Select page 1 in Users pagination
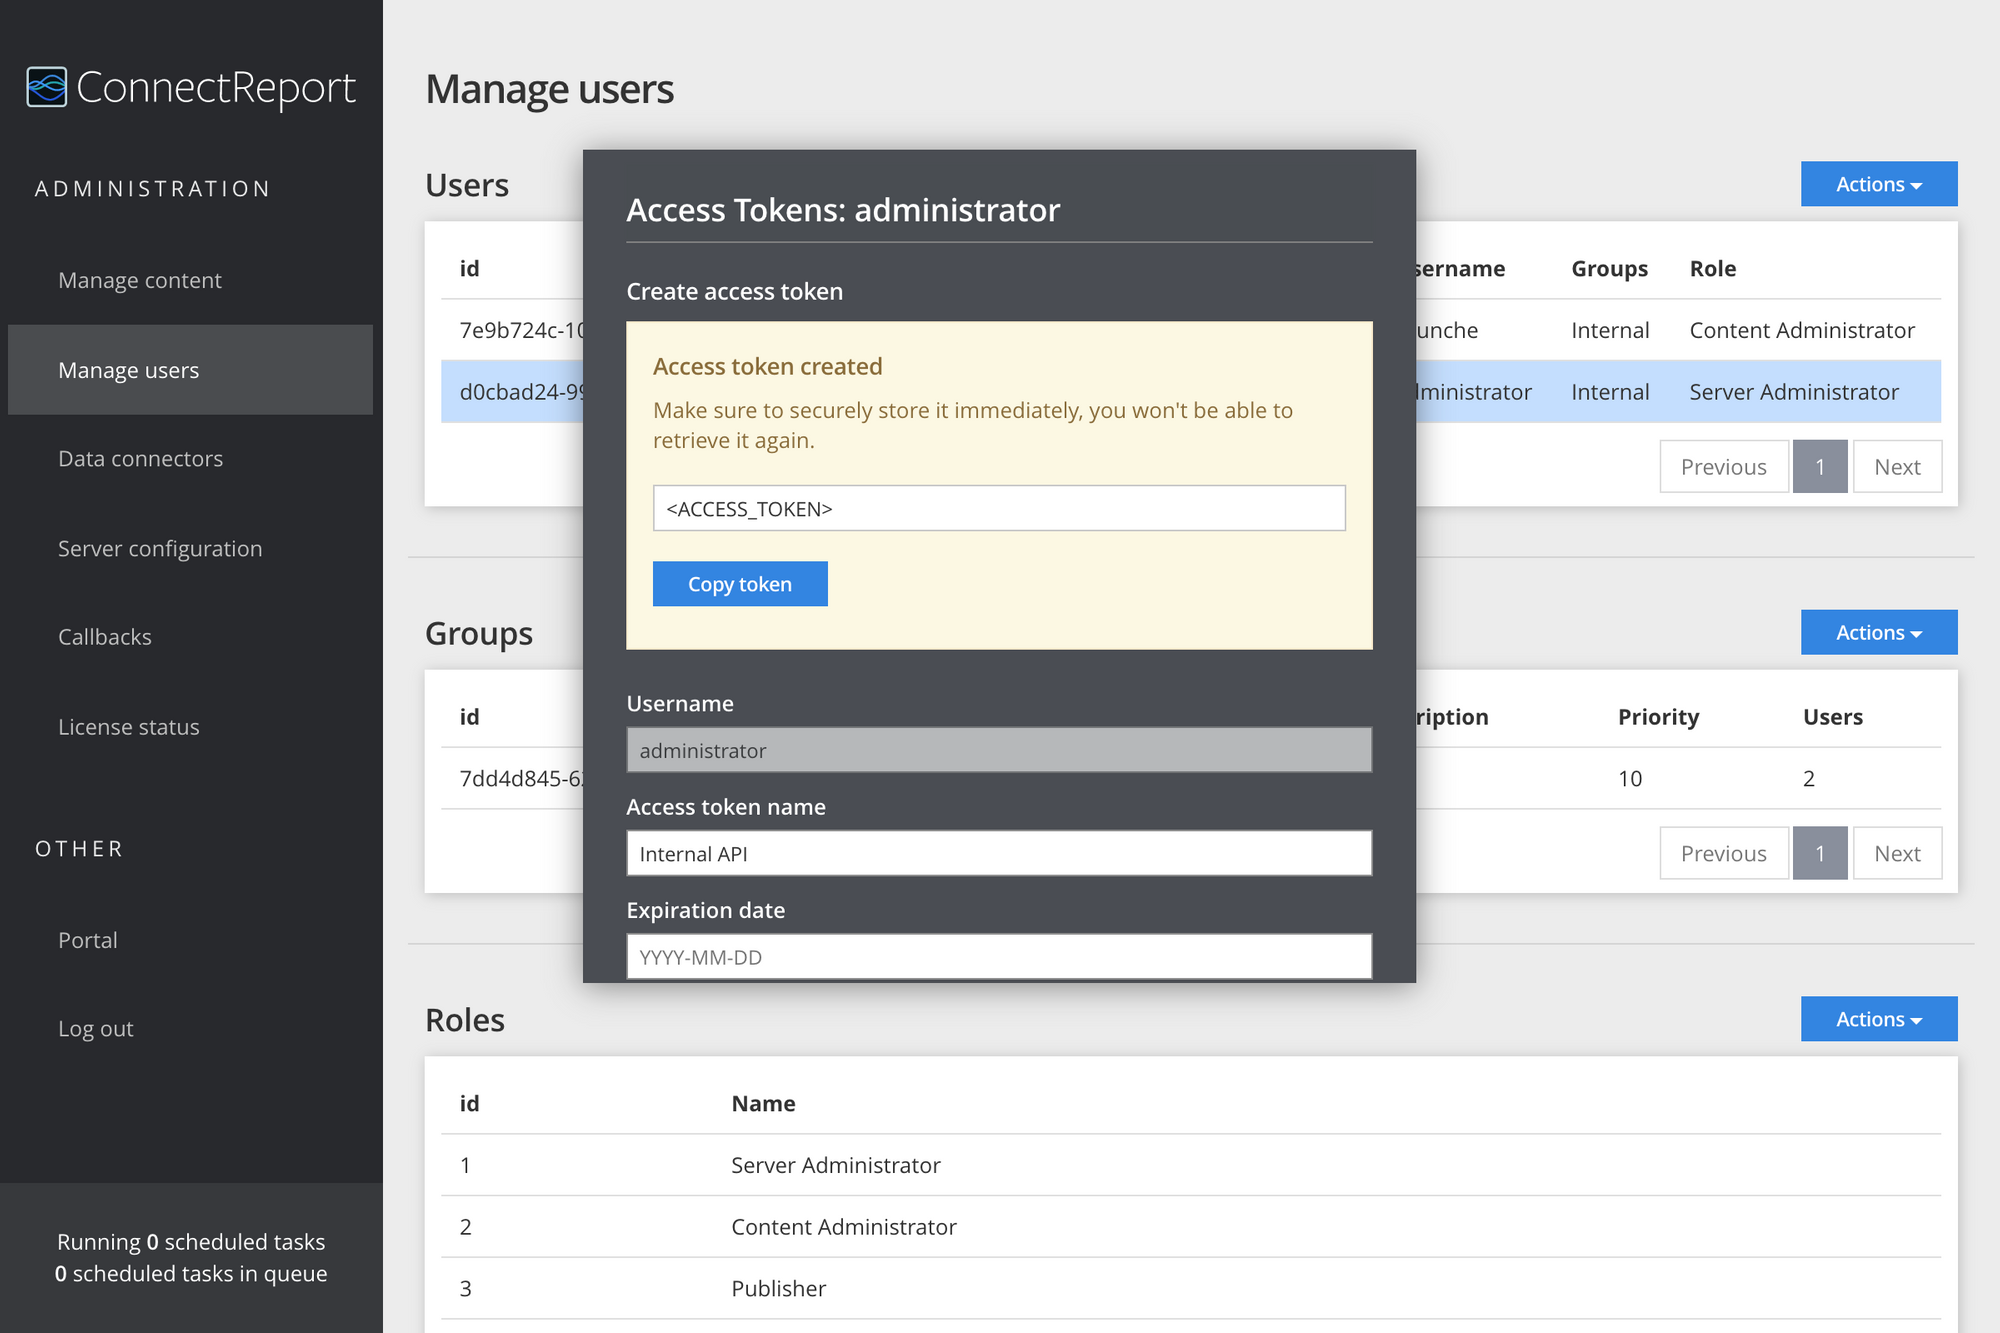This screenshot has height=1333, width=2000. click(x=1820, y=466)
